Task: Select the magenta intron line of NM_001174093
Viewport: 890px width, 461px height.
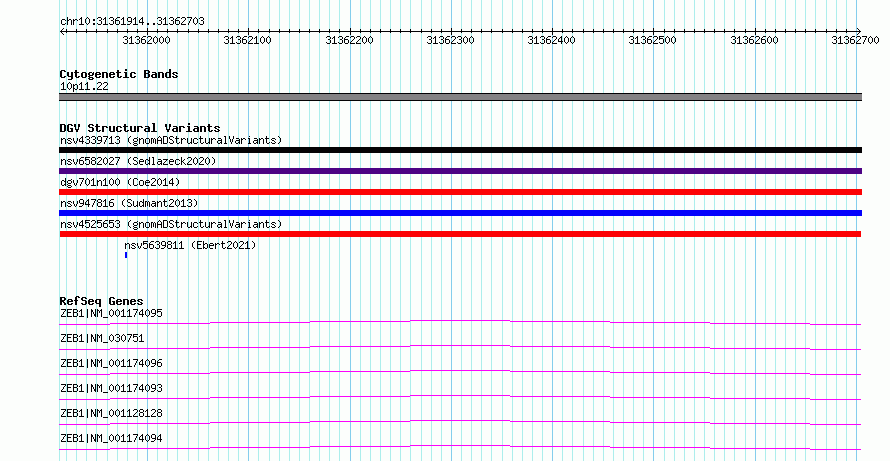Action: [x=460, y=396]
